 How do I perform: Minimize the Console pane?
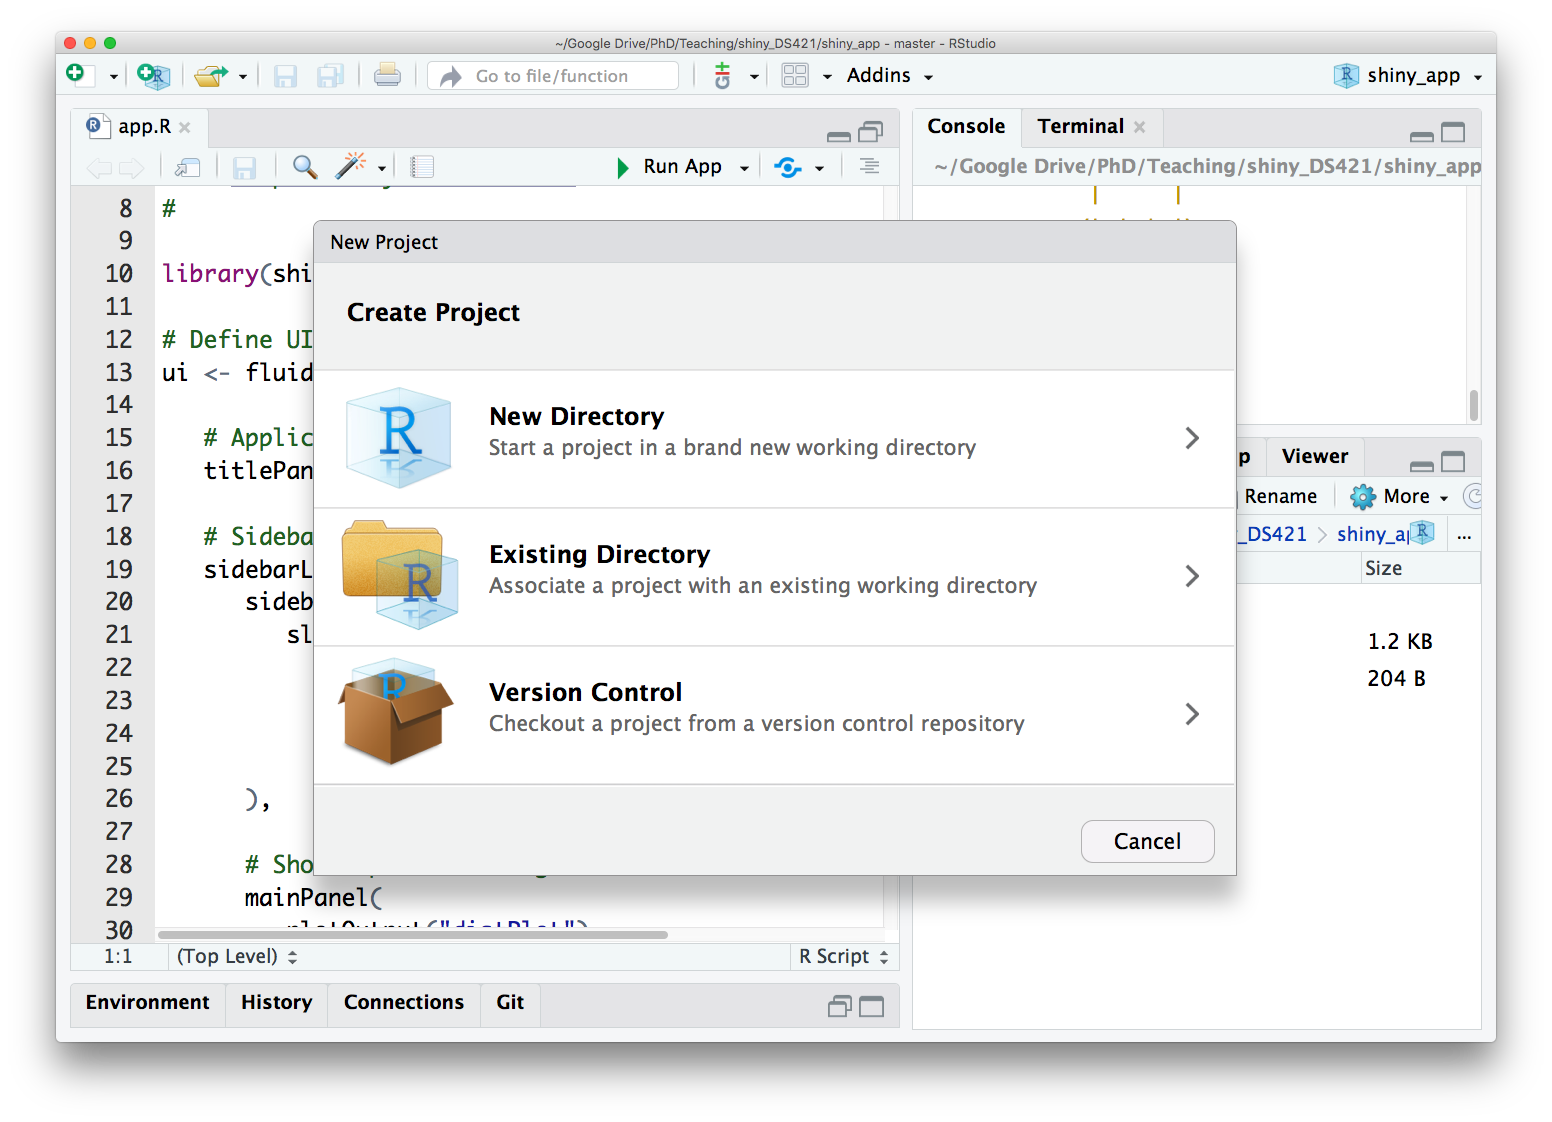pyautogui.click(x=1421, y=135)
